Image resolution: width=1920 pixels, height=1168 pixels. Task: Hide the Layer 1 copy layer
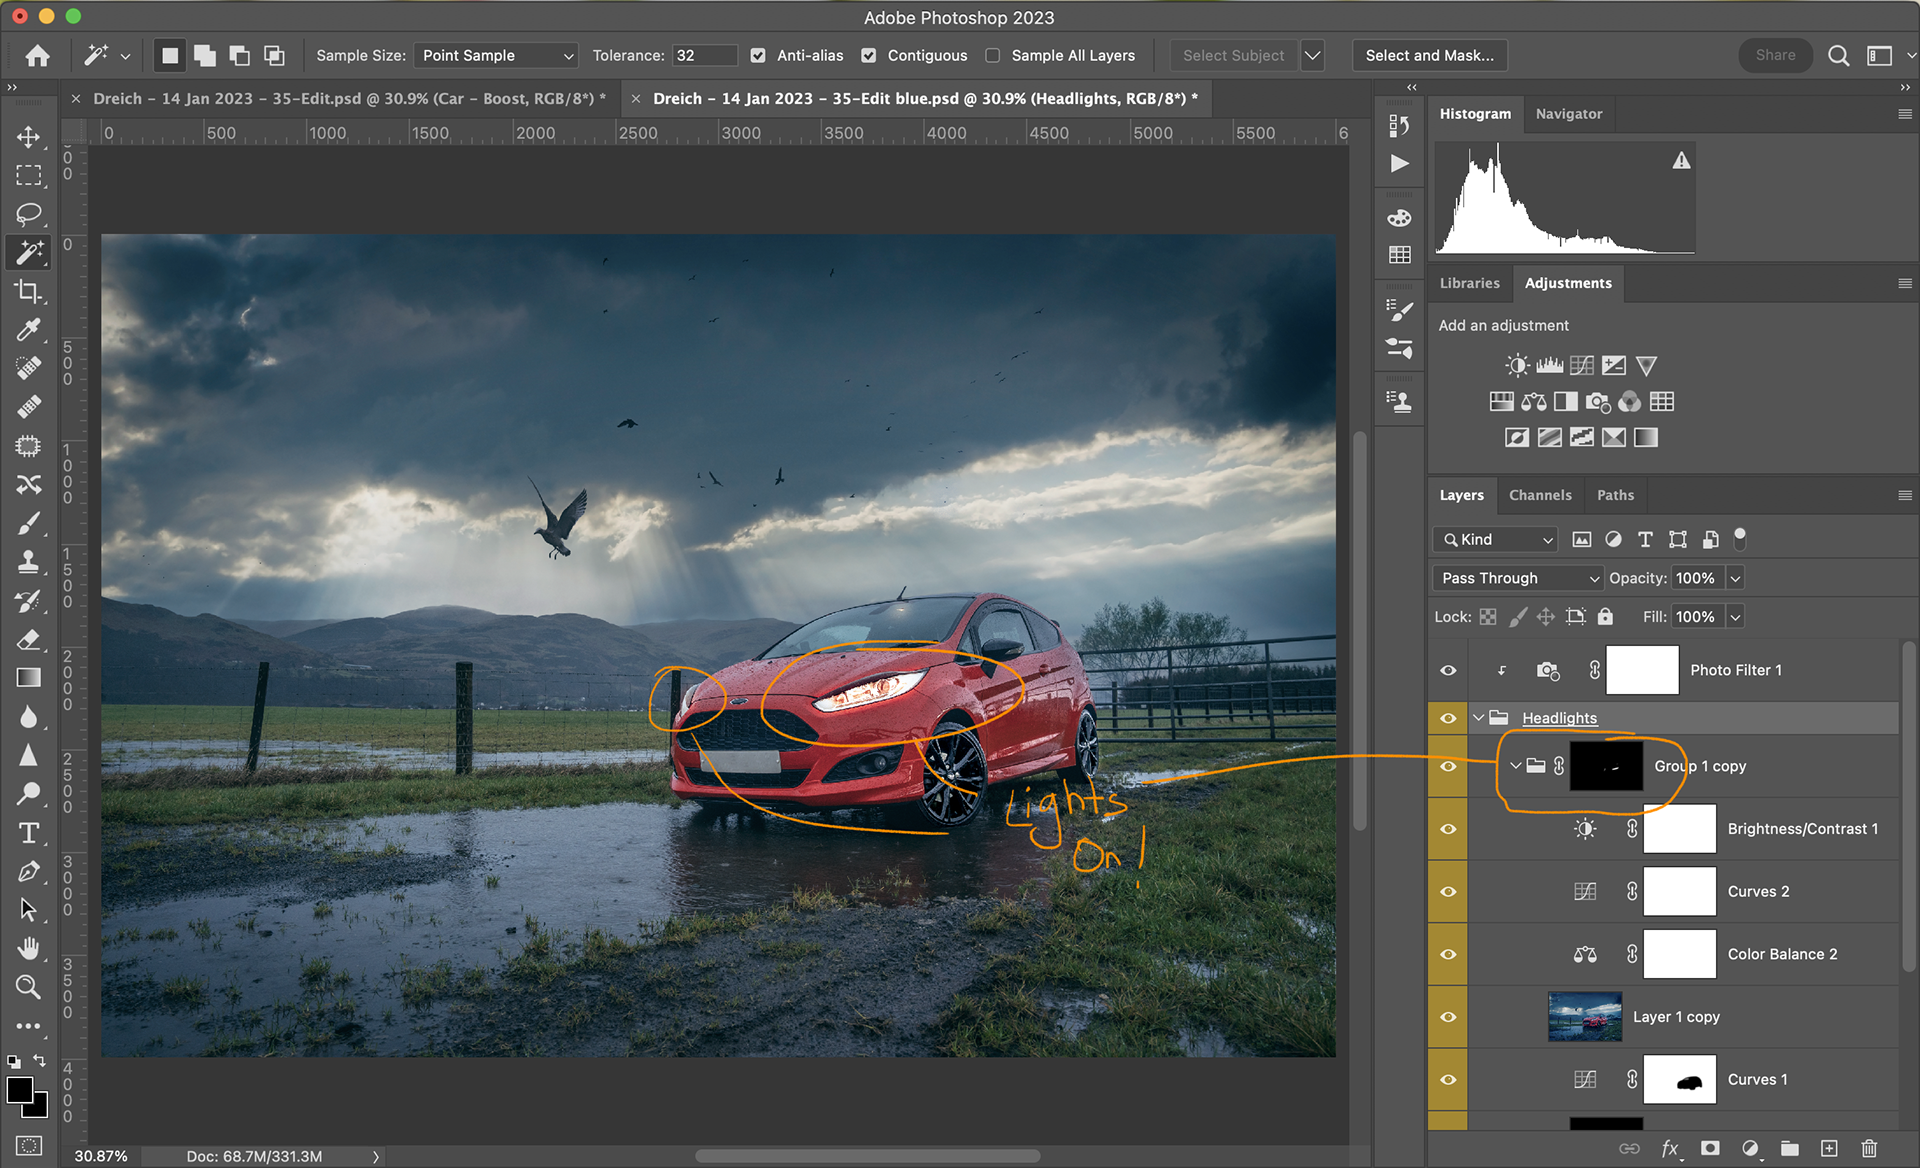[x=1447, y=1017]
